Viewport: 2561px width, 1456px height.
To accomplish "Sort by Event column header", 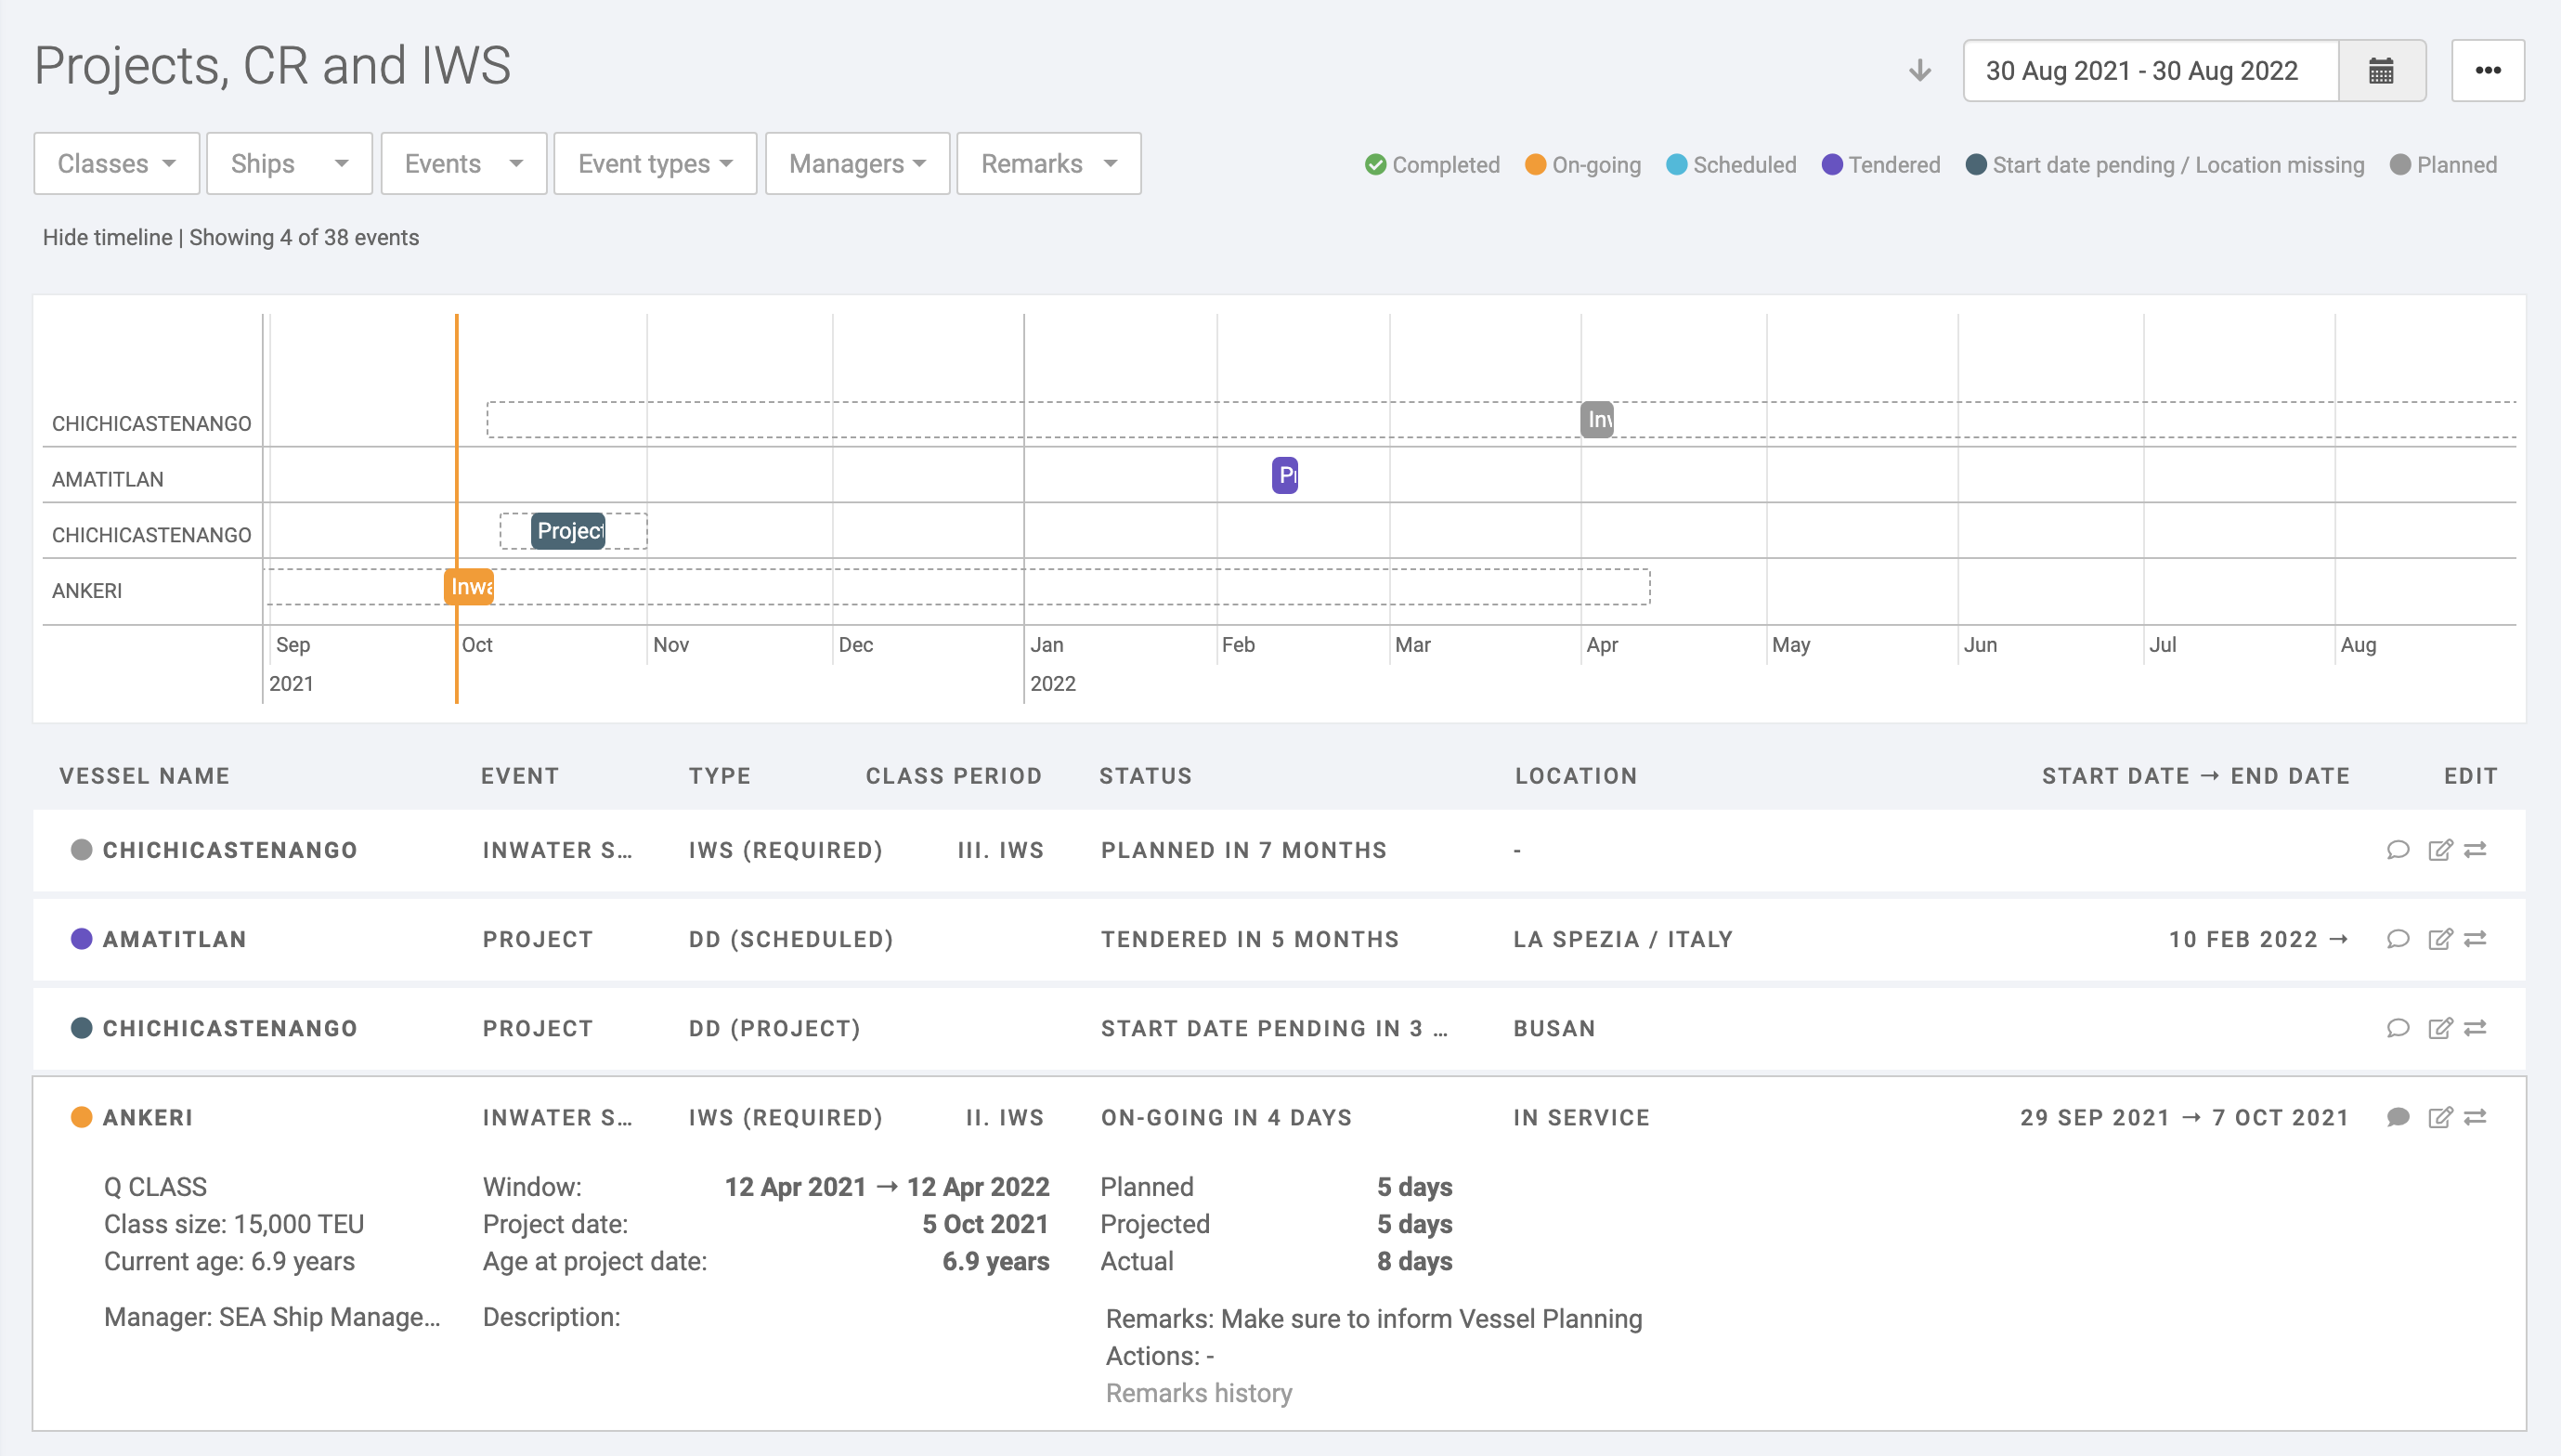I will coord(519,776).
